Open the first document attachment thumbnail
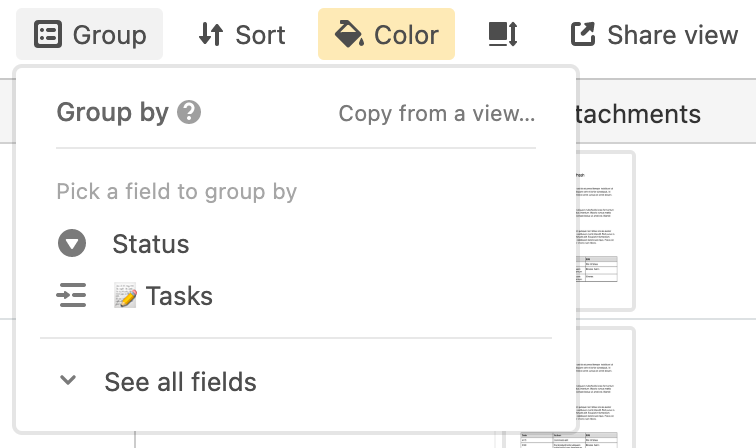Screen dimensions: 756x448 pyautogui.click(x=605, y=231)
